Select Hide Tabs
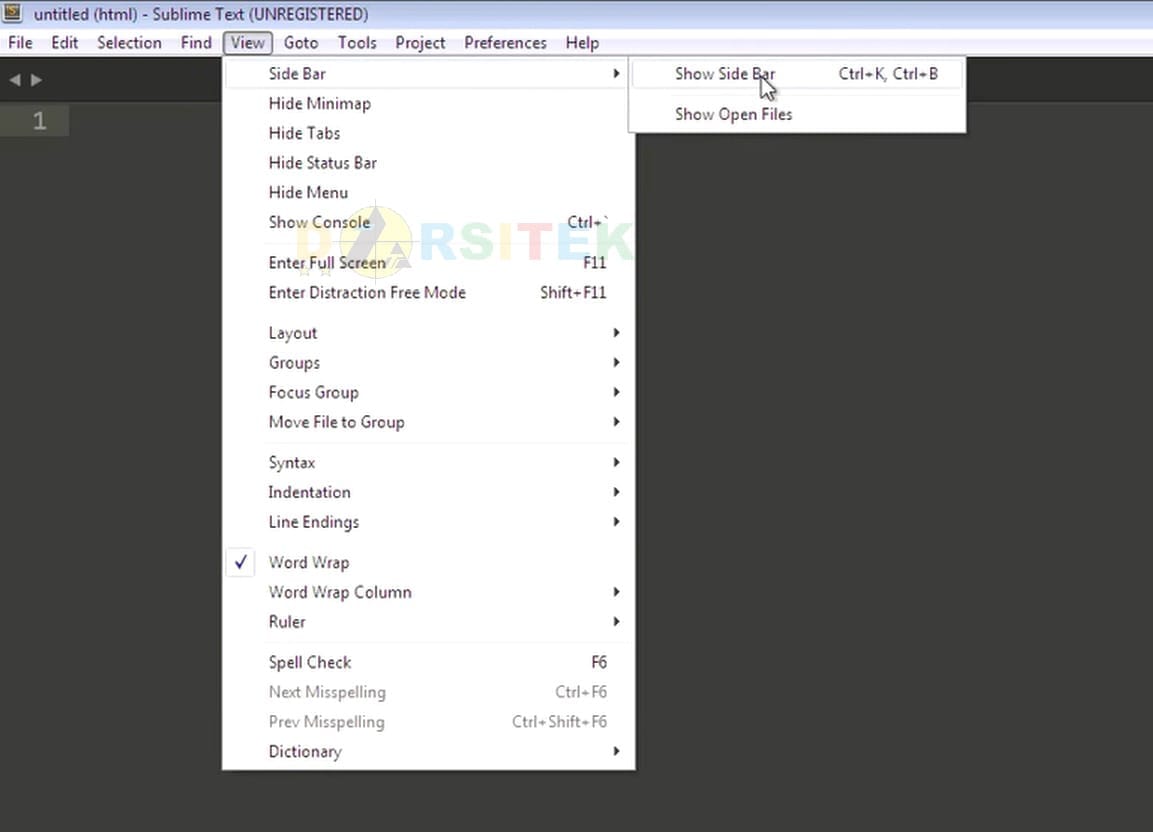This screenshot has height=832, width=1153. point(429,133)
